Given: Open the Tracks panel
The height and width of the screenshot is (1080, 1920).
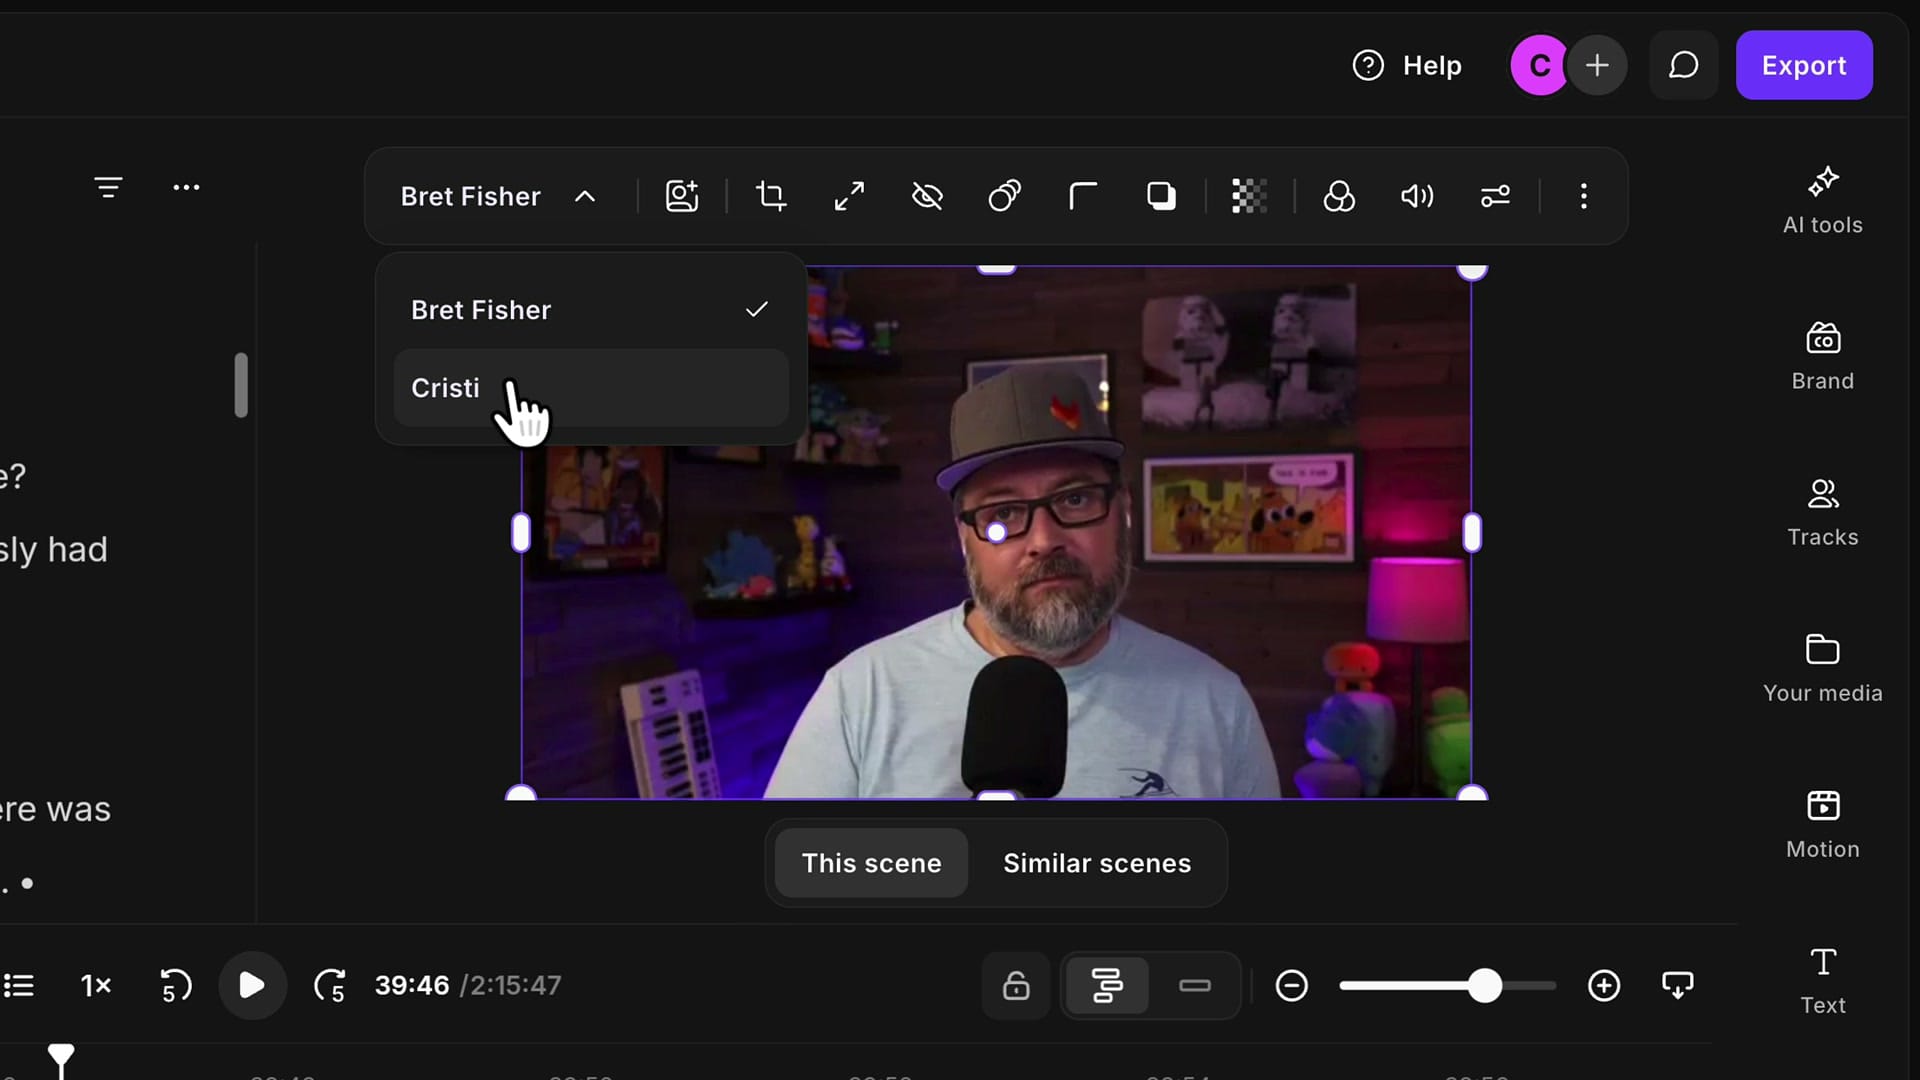Looking at the screenshot, I should pos(1822,513).
